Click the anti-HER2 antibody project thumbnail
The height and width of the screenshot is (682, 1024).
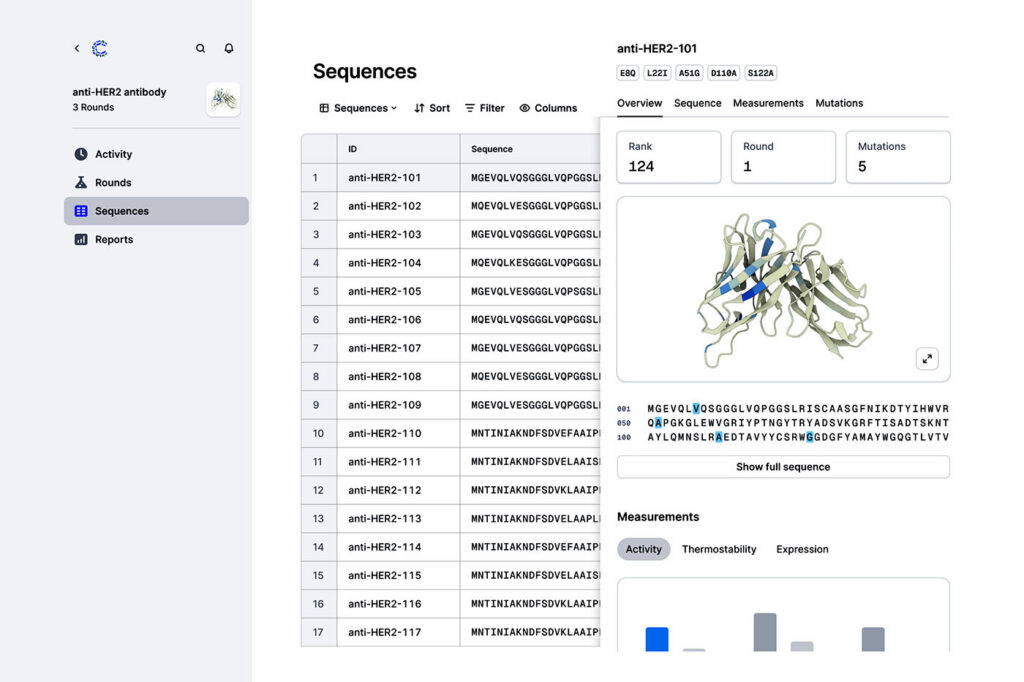click(223, 99)
